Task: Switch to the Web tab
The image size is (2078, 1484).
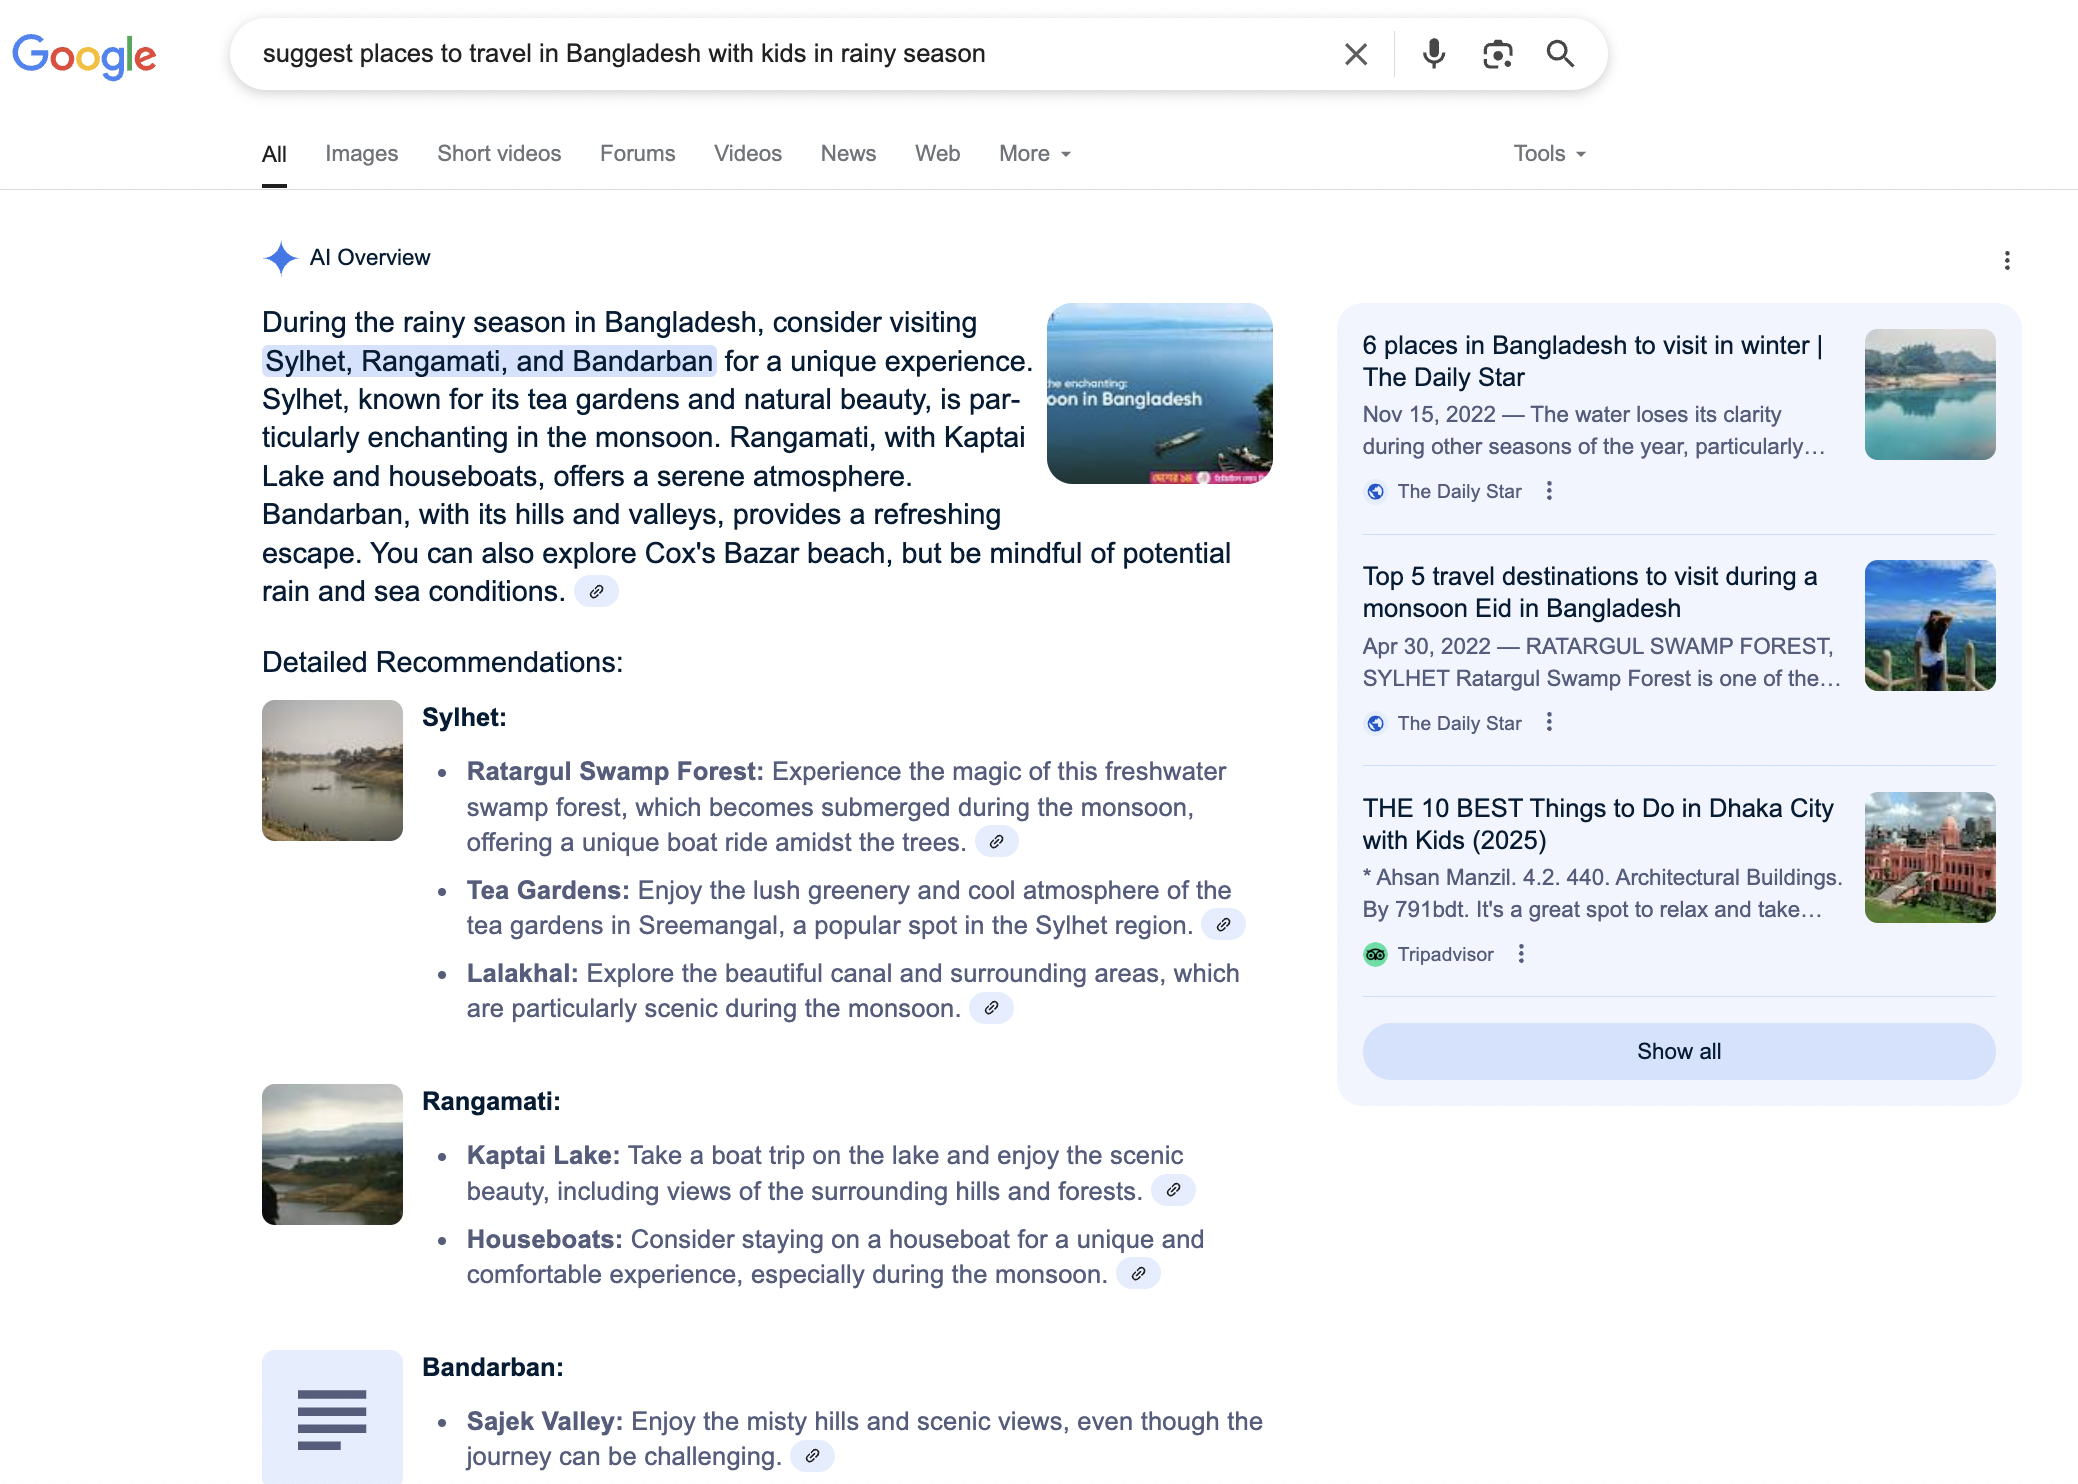Action: [x=937, y=154]
